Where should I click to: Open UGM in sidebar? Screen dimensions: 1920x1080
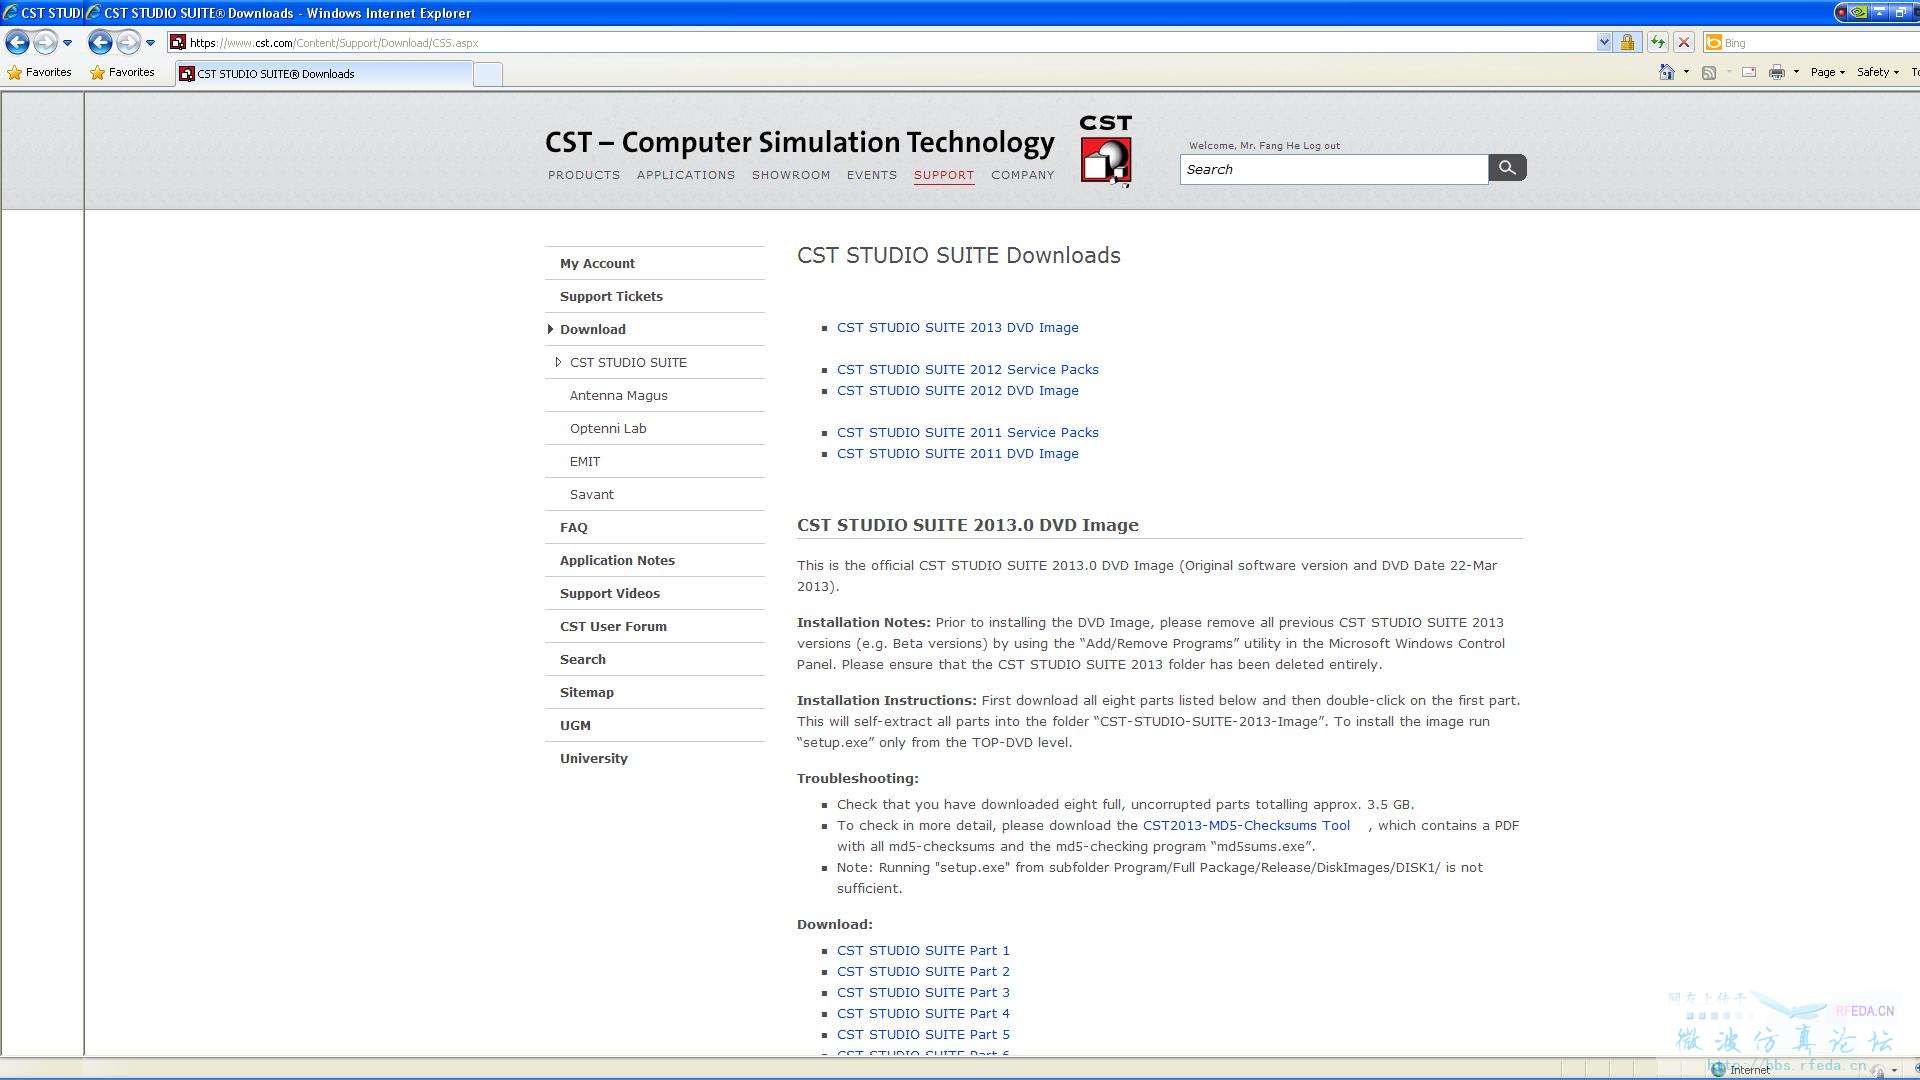tap(575, 725)
